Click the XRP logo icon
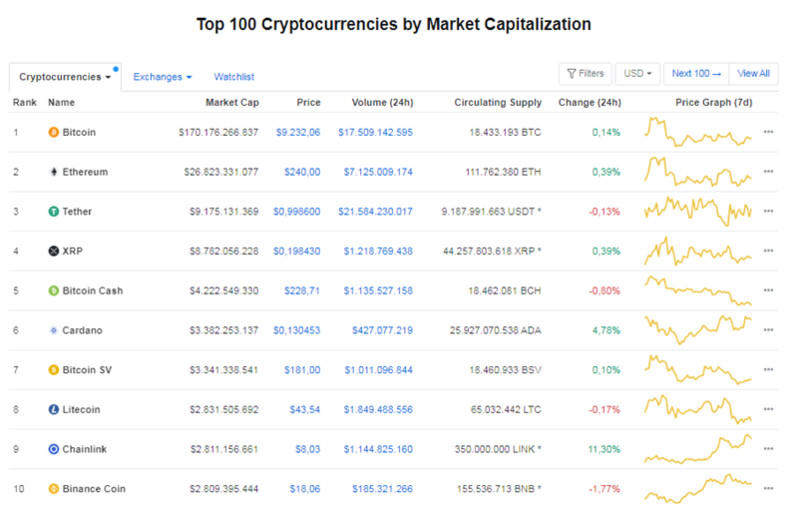The image size is (798, 508). click(54, 251)
